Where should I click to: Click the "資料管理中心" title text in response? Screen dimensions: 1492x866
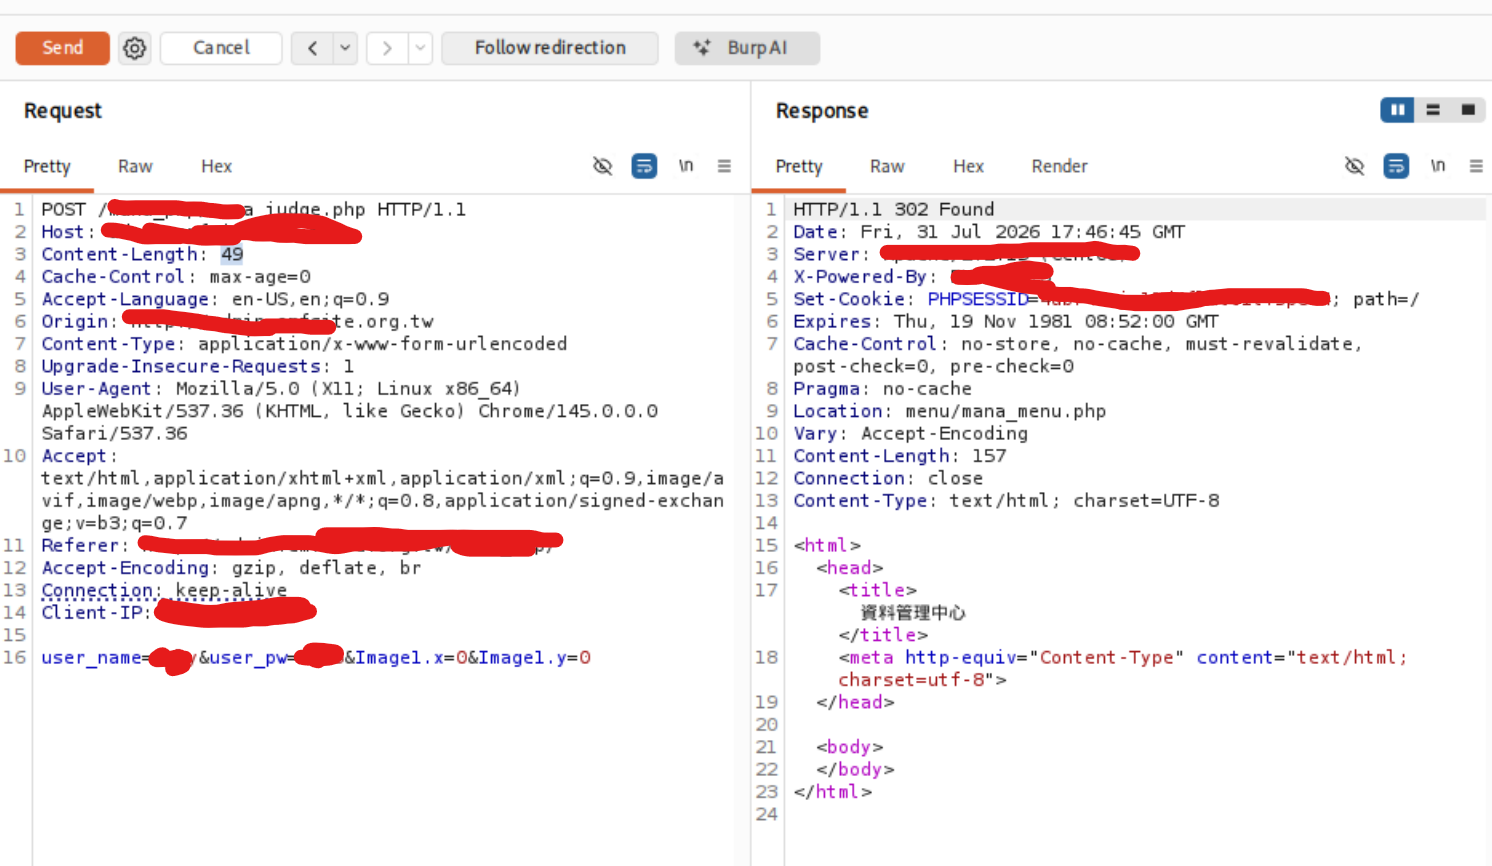tap(913, 612)
